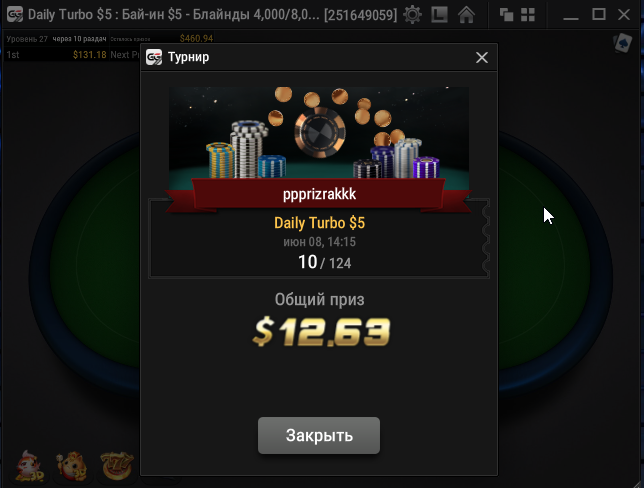The height and width of the screenshot is (488, 644).
Task: Open the 3D fish game icon
Action: [x=30, y=466]
